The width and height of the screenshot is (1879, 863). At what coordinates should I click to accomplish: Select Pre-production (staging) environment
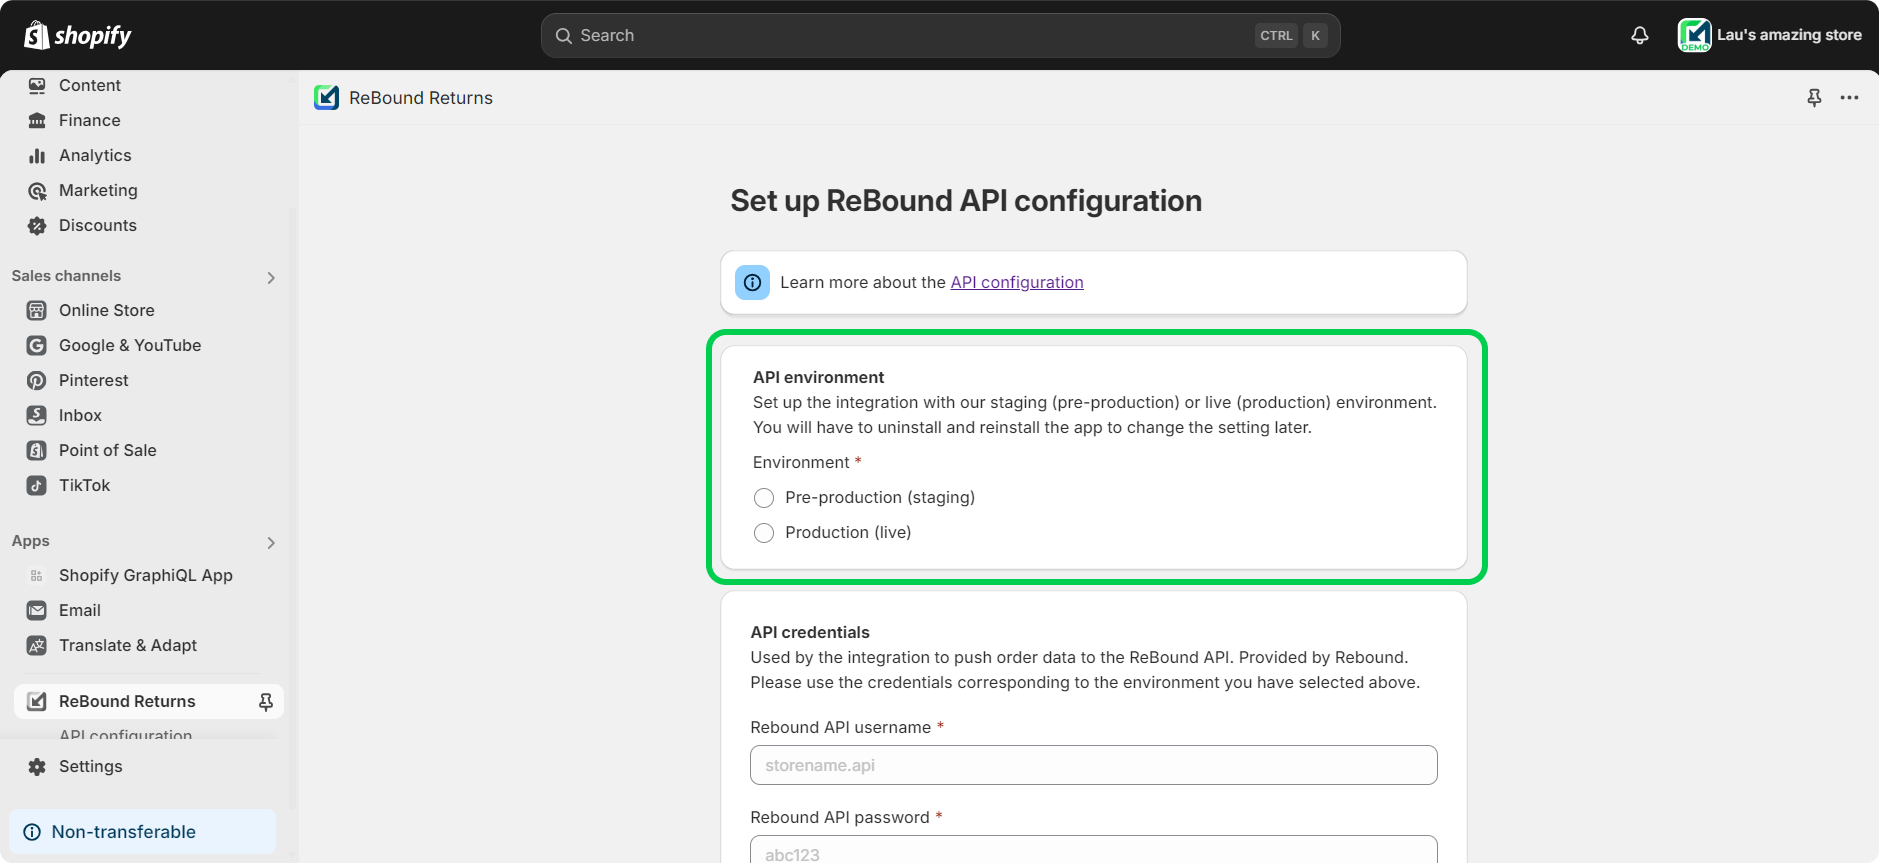pos(764,498)
